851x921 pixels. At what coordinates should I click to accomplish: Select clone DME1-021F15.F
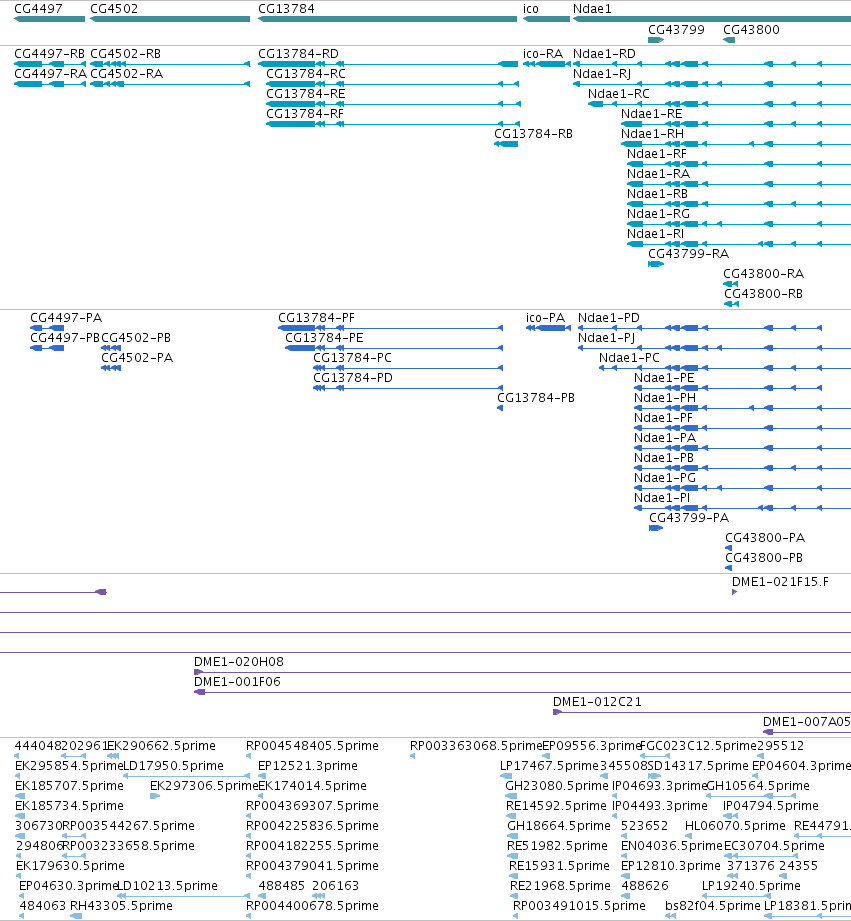[x=781, y=582]
